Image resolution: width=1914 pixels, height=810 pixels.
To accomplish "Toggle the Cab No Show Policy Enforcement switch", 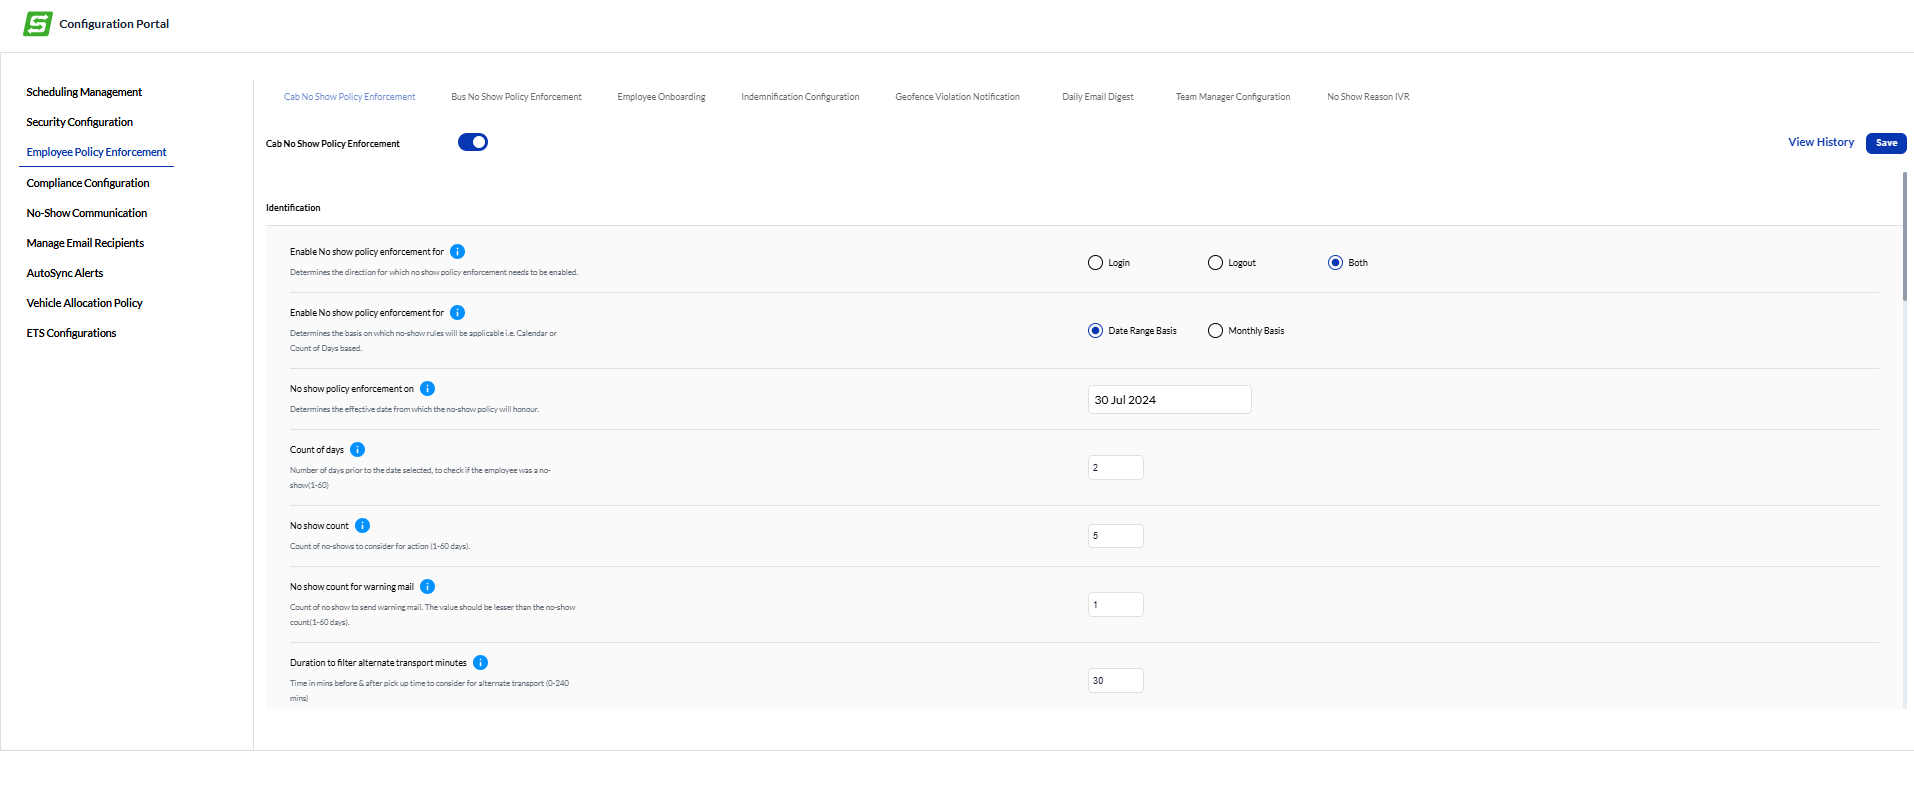I will tap(473, 143).
